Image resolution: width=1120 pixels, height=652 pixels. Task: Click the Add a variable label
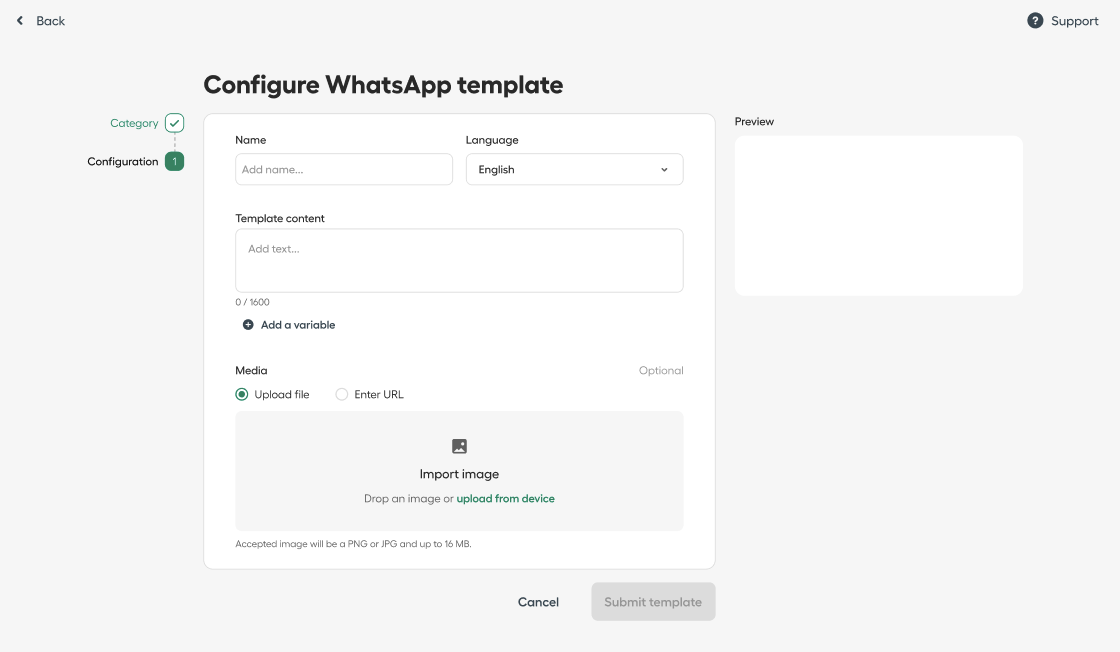pyautogui.click(x=298, y=325)
